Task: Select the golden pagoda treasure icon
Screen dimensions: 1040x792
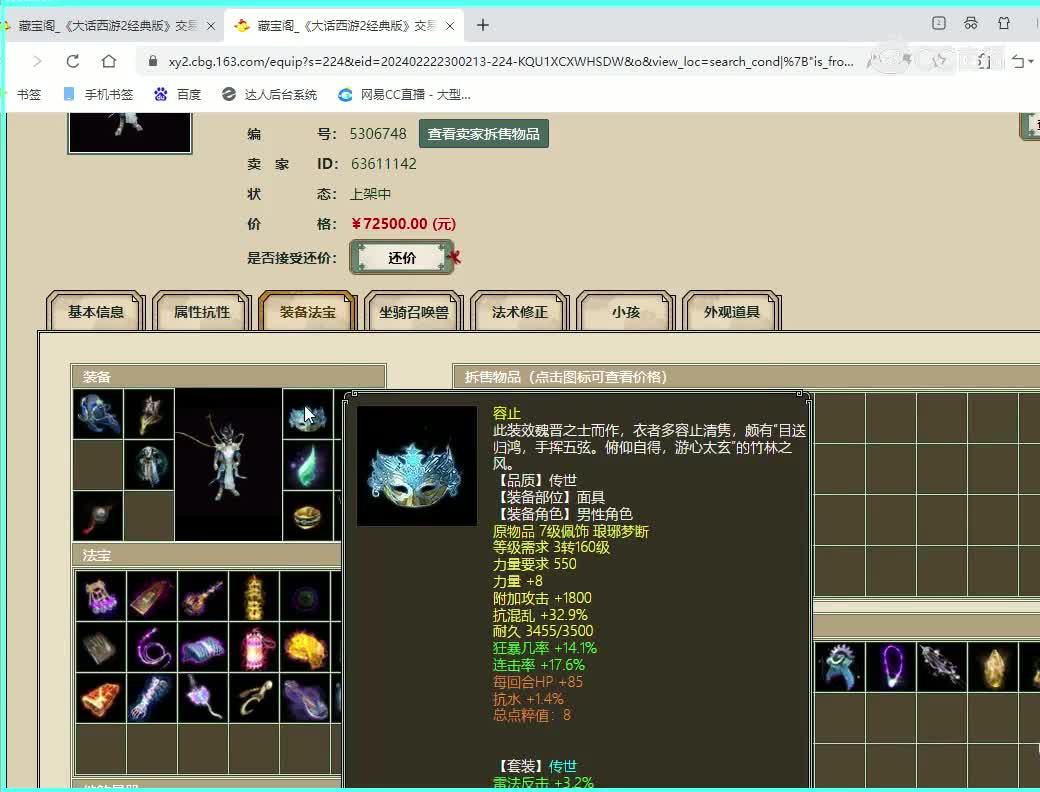Action: click(254, 596)
